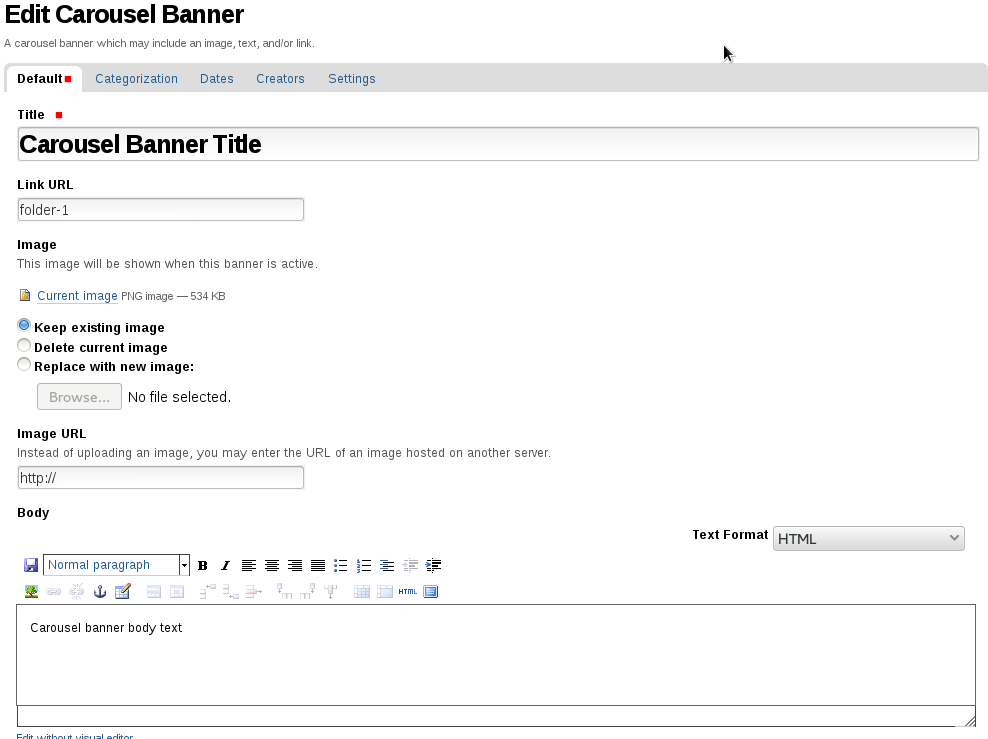
Task: Center align the body text
Action: pyautogui.click(x=272, y=566)
